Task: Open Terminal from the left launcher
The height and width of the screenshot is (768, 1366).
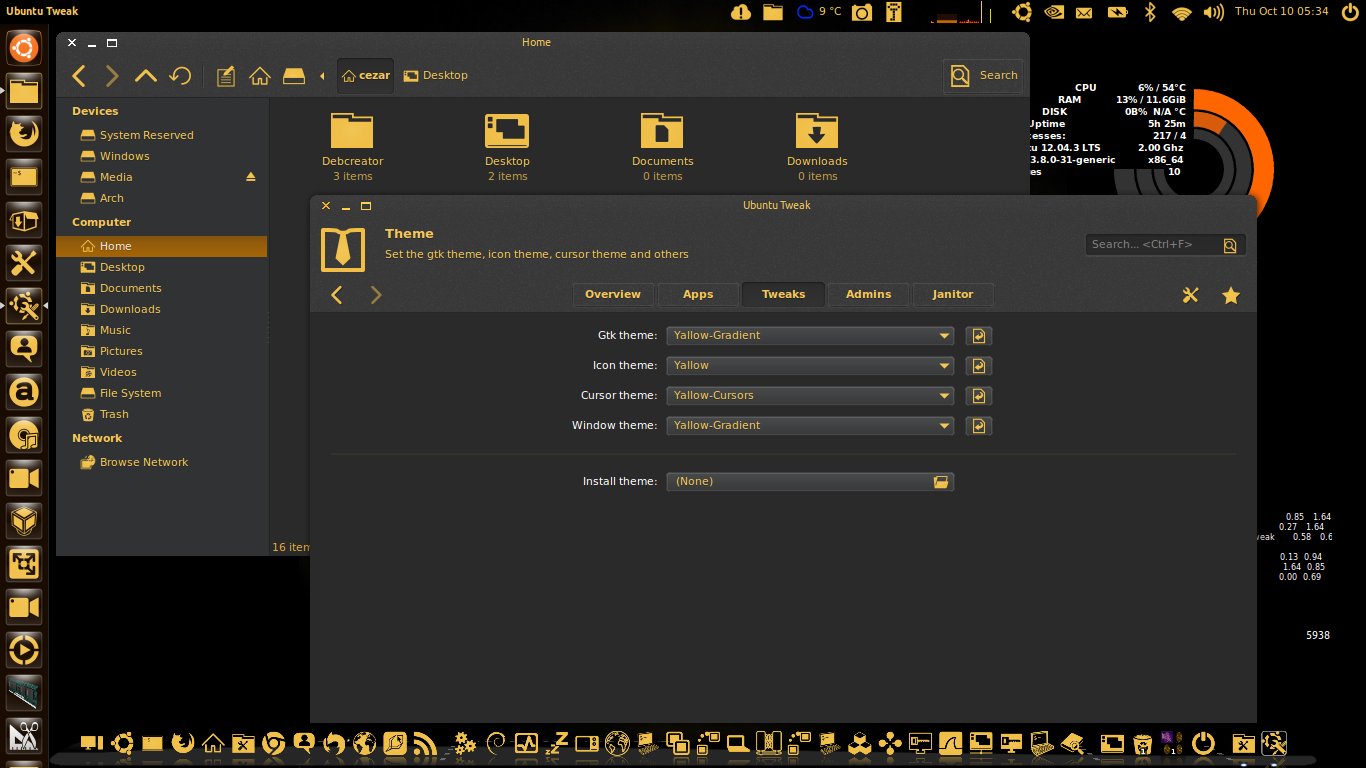Action: click(24, 178)
